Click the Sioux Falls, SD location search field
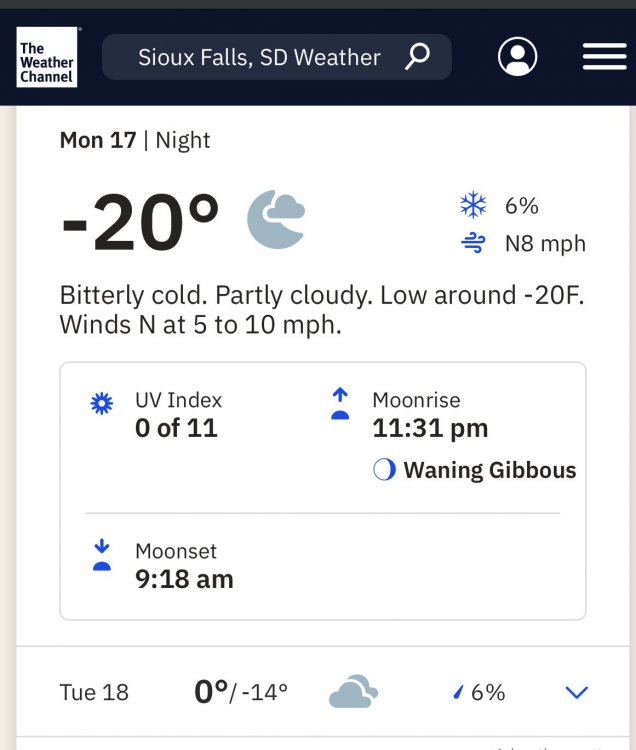Screen dimensions: 636x750 click(x=260, y=57)
